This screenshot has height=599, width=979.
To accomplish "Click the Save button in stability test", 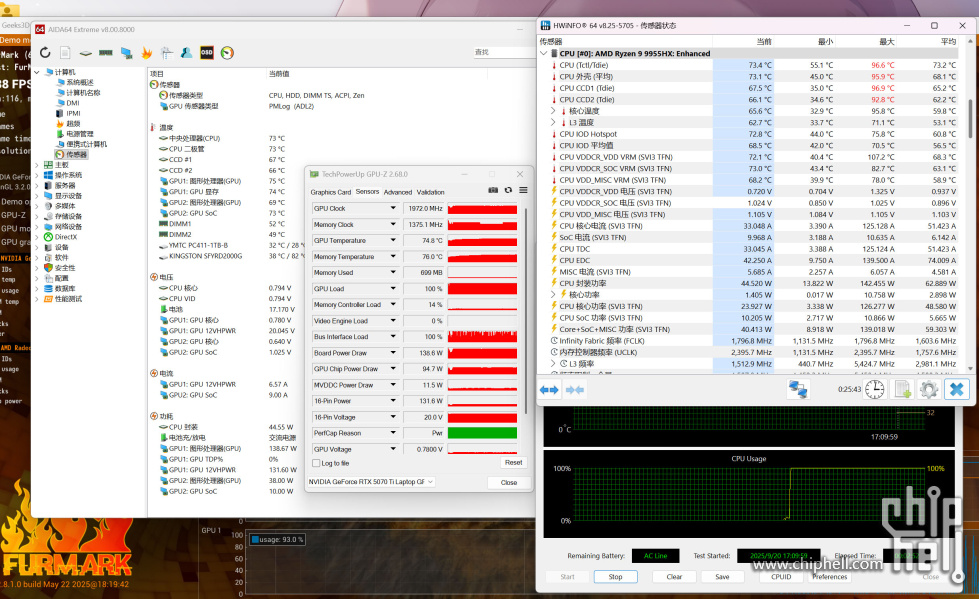I will 722,577.
